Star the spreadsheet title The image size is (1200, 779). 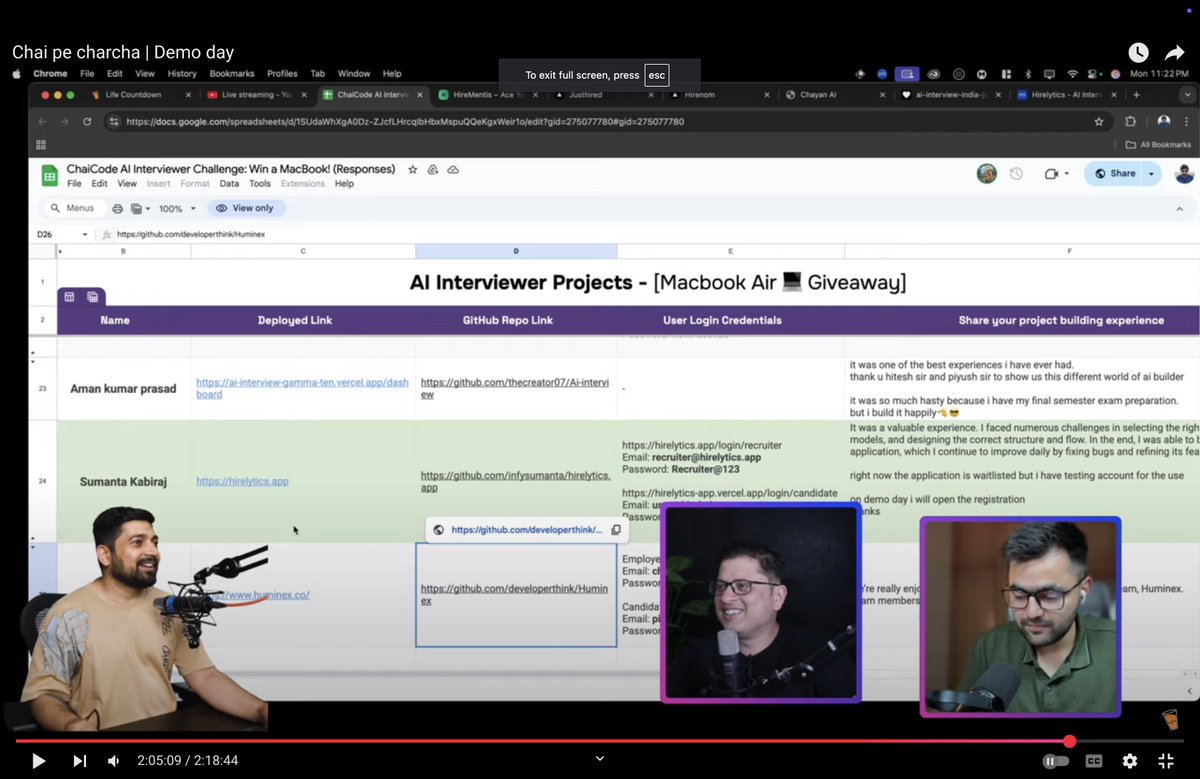(x=412, y=170)
